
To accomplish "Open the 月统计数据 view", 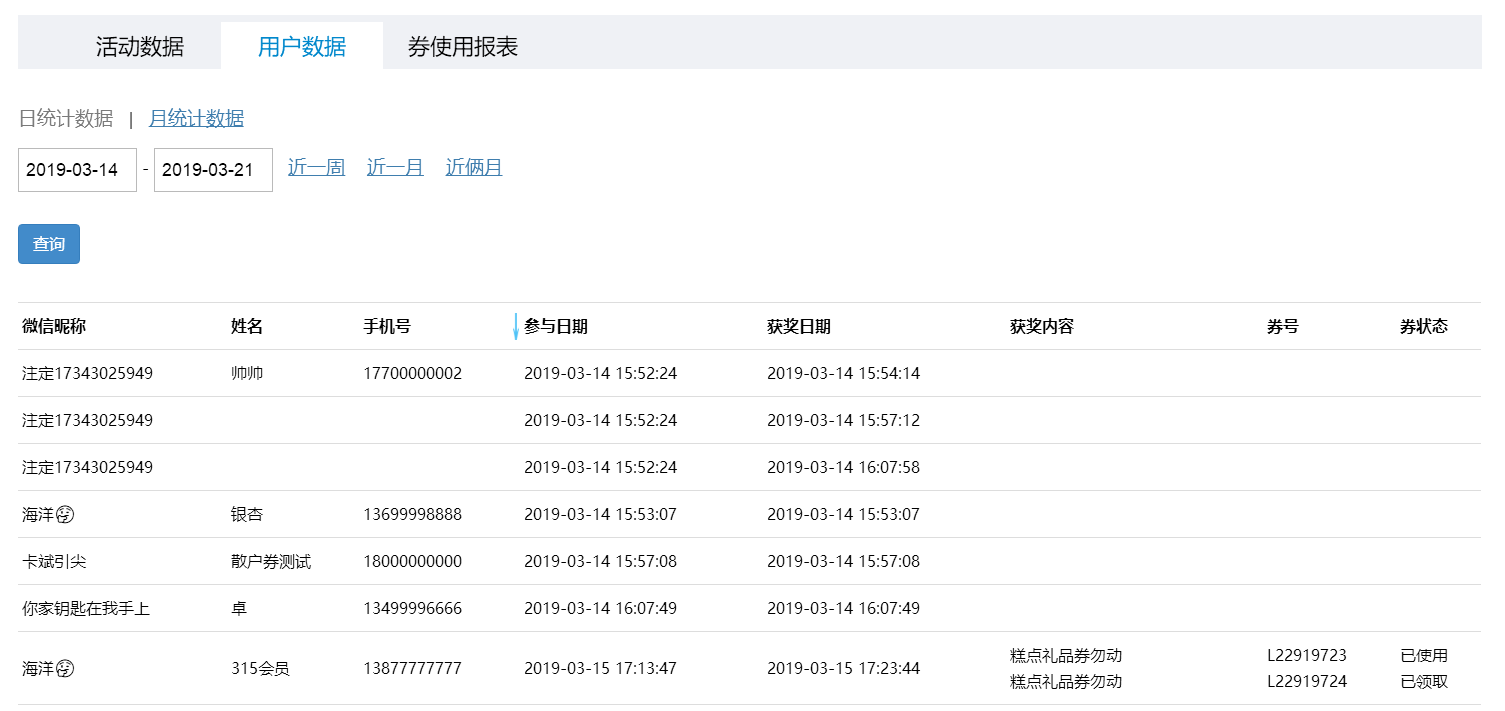I will click(196, 117).
